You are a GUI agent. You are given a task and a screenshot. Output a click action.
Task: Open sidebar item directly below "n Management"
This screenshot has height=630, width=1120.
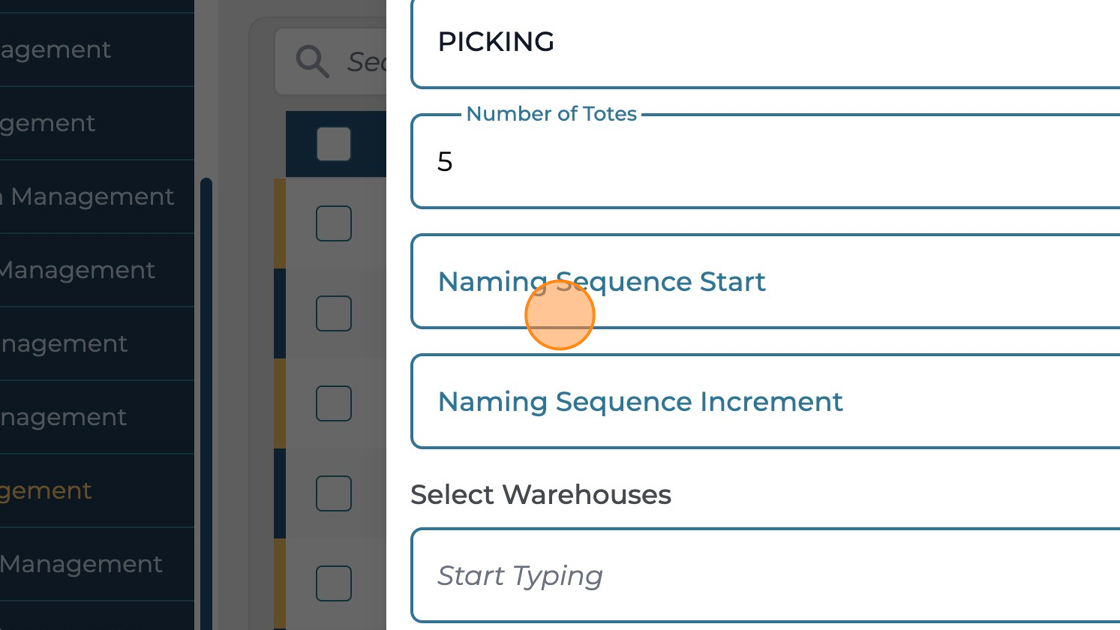coord(78,271)
